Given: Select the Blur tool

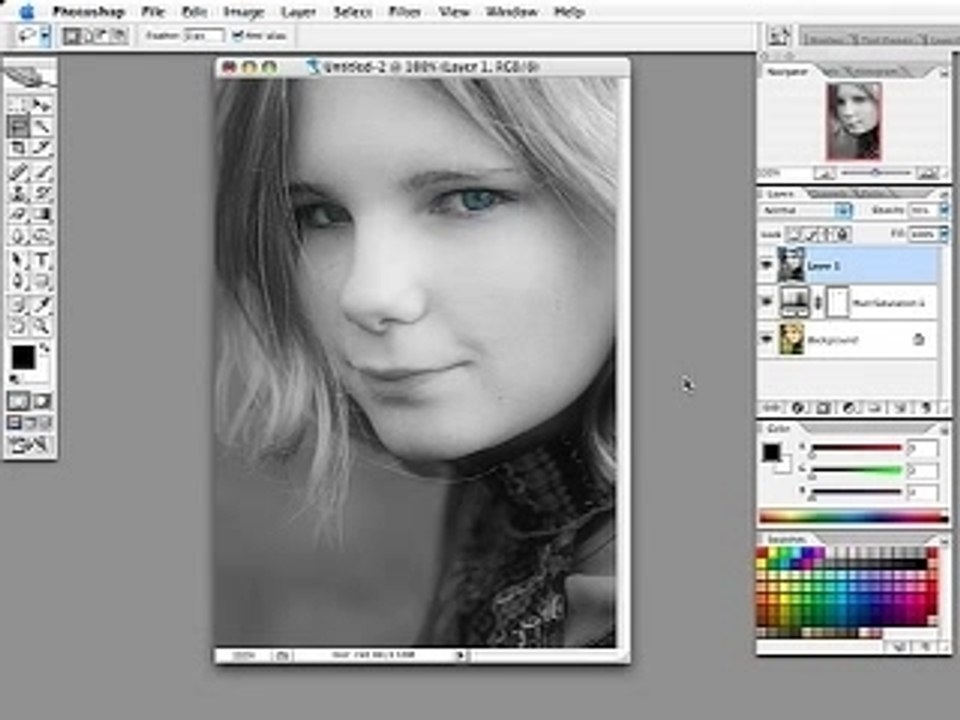Looking at the screenshot, I should click(18, 236).
